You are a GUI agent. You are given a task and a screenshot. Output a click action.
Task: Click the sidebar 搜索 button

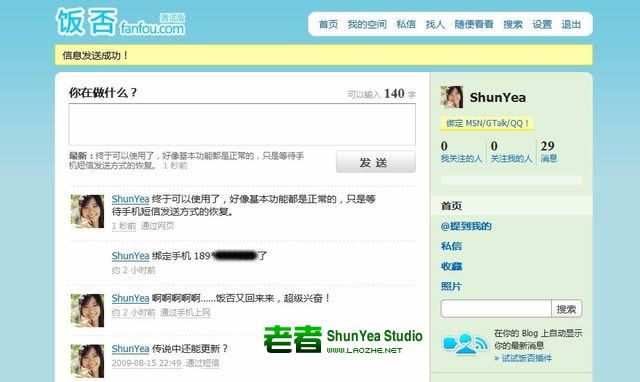[x=567, y=309]
